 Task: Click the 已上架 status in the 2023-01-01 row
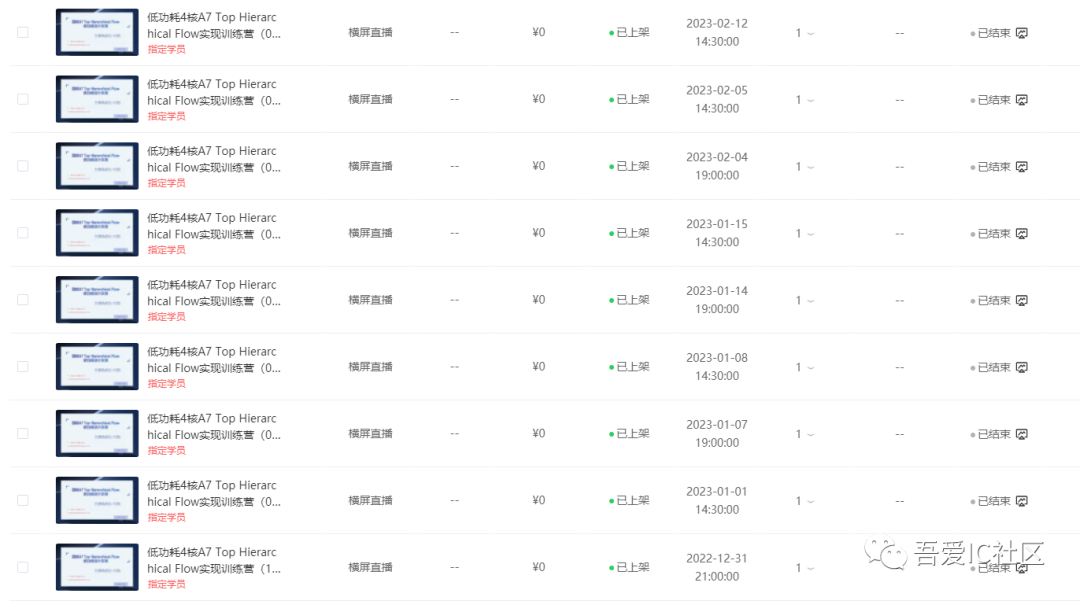(632, 500)
